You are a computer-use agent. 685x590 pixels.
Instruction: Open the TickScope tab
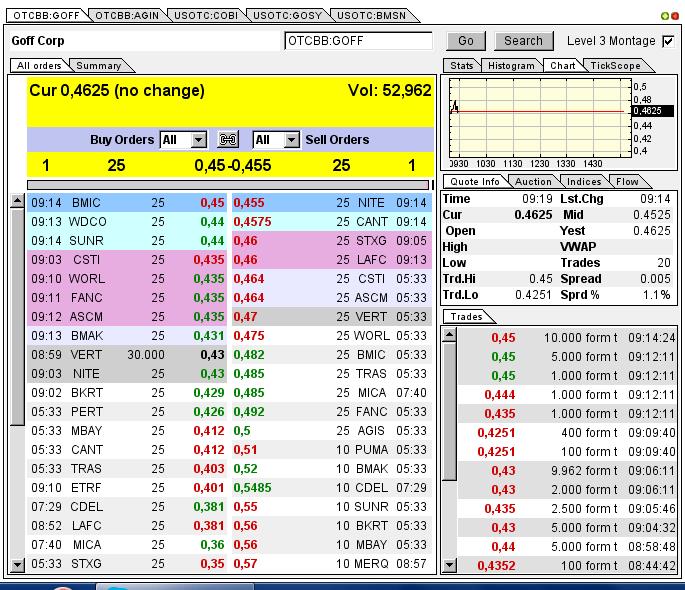[616, 66]
